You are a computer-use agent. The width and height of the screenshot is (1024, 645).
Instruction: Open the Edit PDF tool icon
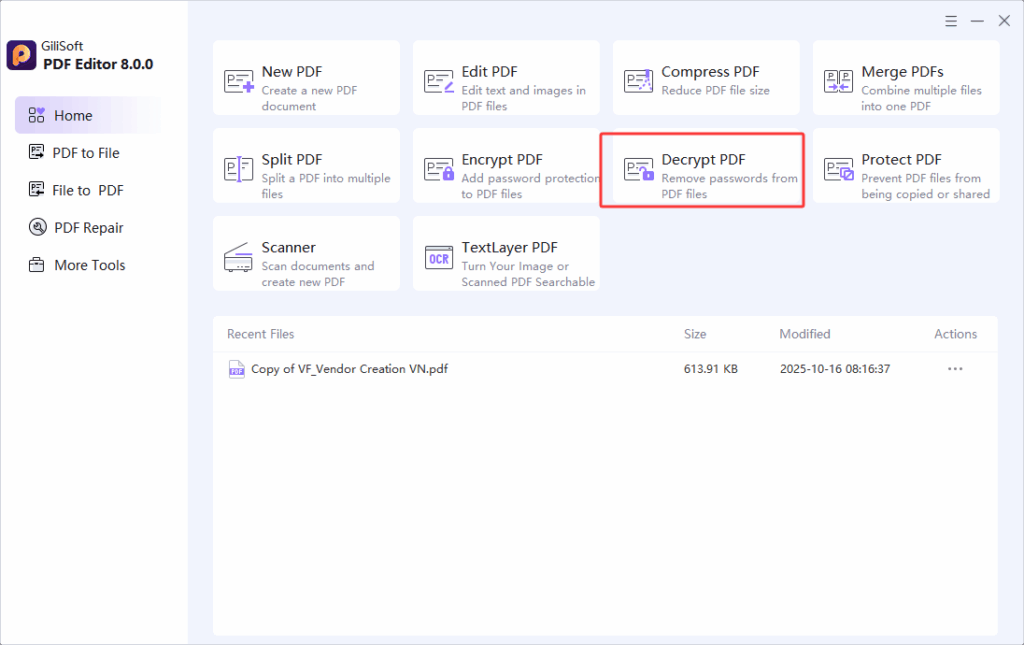click(x=439, y=81)
